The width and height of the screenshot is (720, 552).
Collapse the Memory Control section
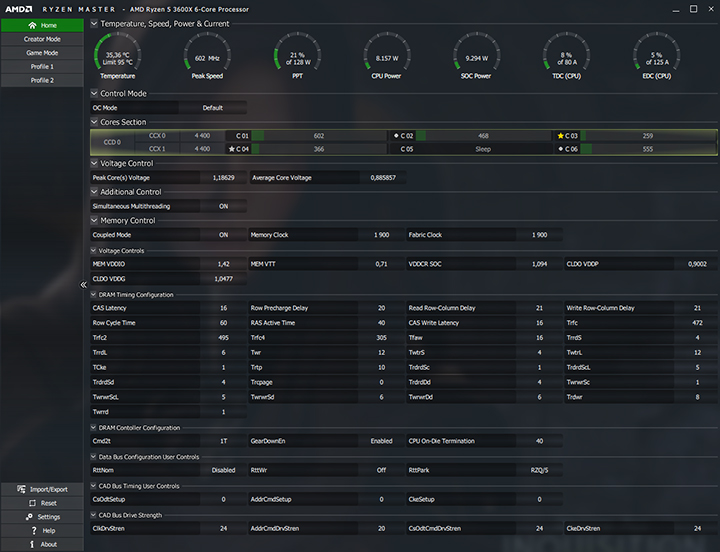coord(94,220)
